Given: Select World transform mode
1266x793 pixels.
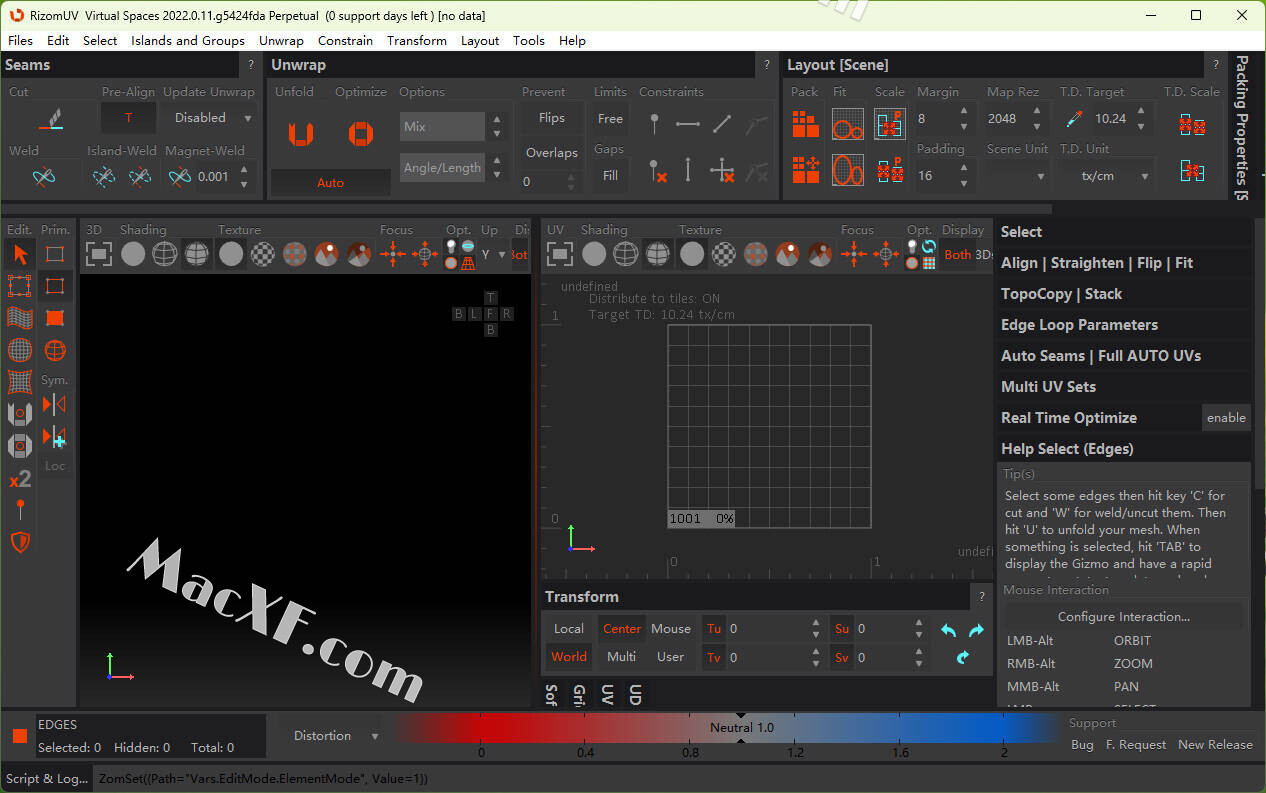Looking at the screenshot, I should click(x=569, y=657).
